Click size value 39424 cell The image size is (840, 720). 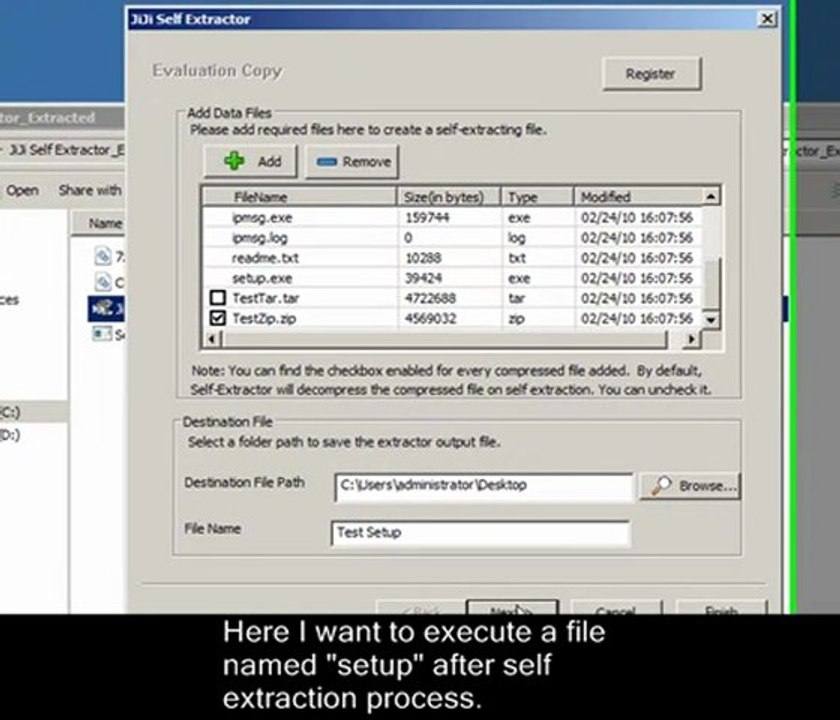423,279
